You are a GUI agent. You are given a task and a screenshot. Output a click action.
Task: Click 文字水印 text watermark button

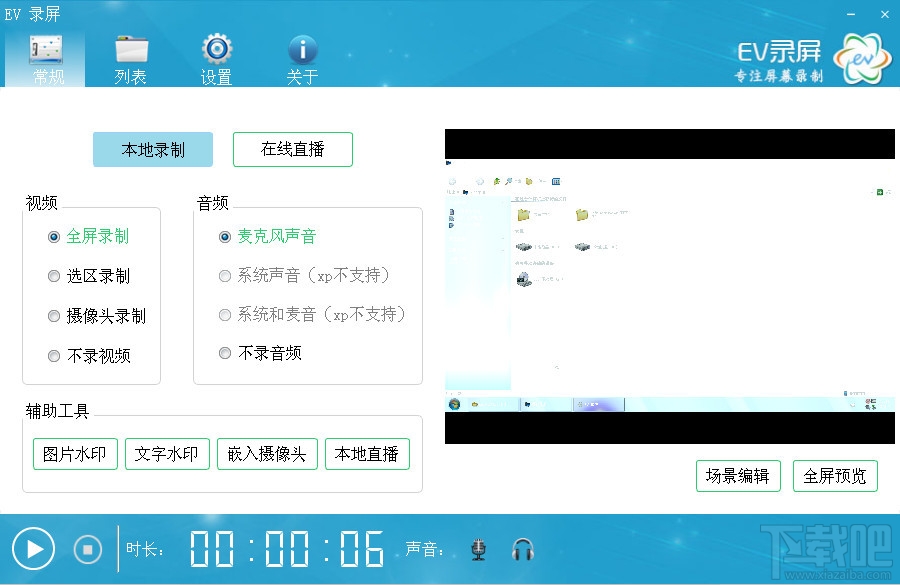[167, 454]
